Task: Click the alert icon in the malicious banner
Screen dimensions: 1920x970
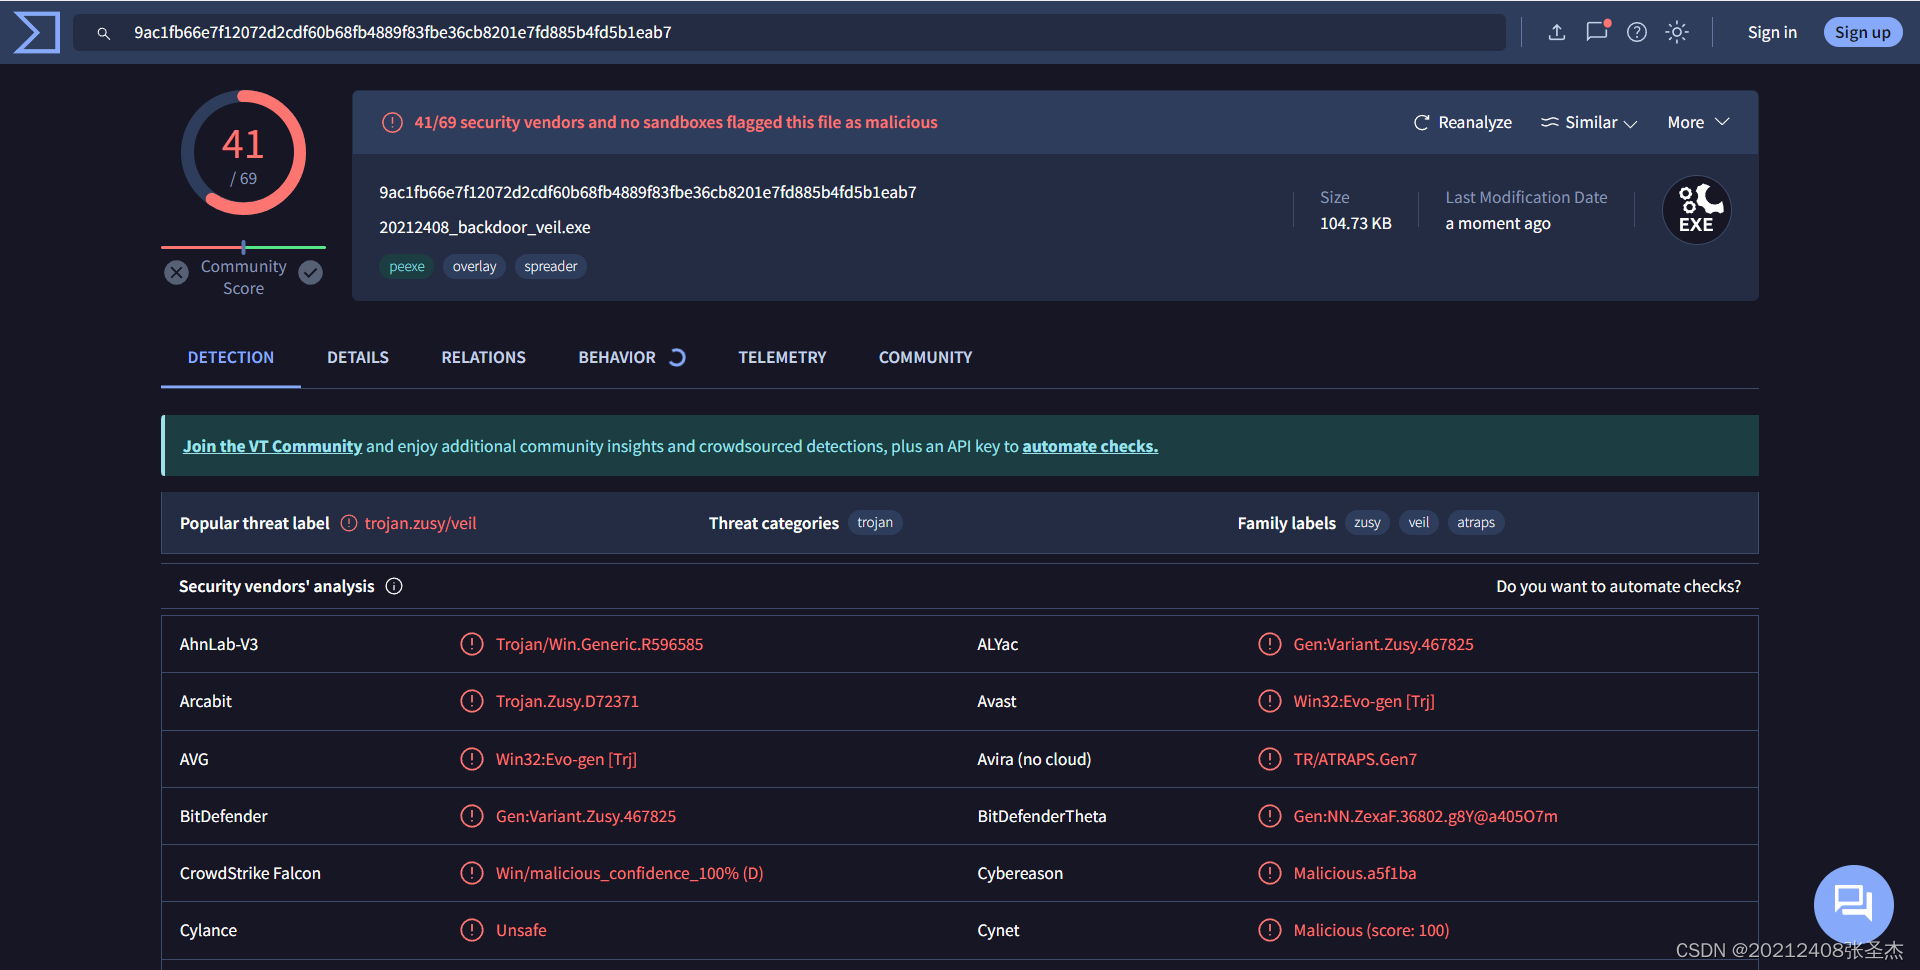Action: coord(392,122)
